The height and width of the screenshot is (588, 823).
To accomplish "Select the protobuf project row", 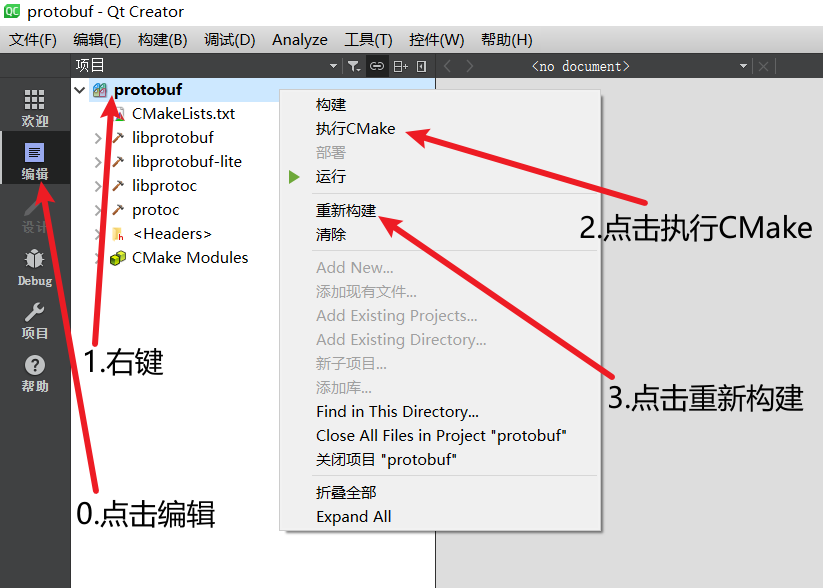I will click(148, 90).
